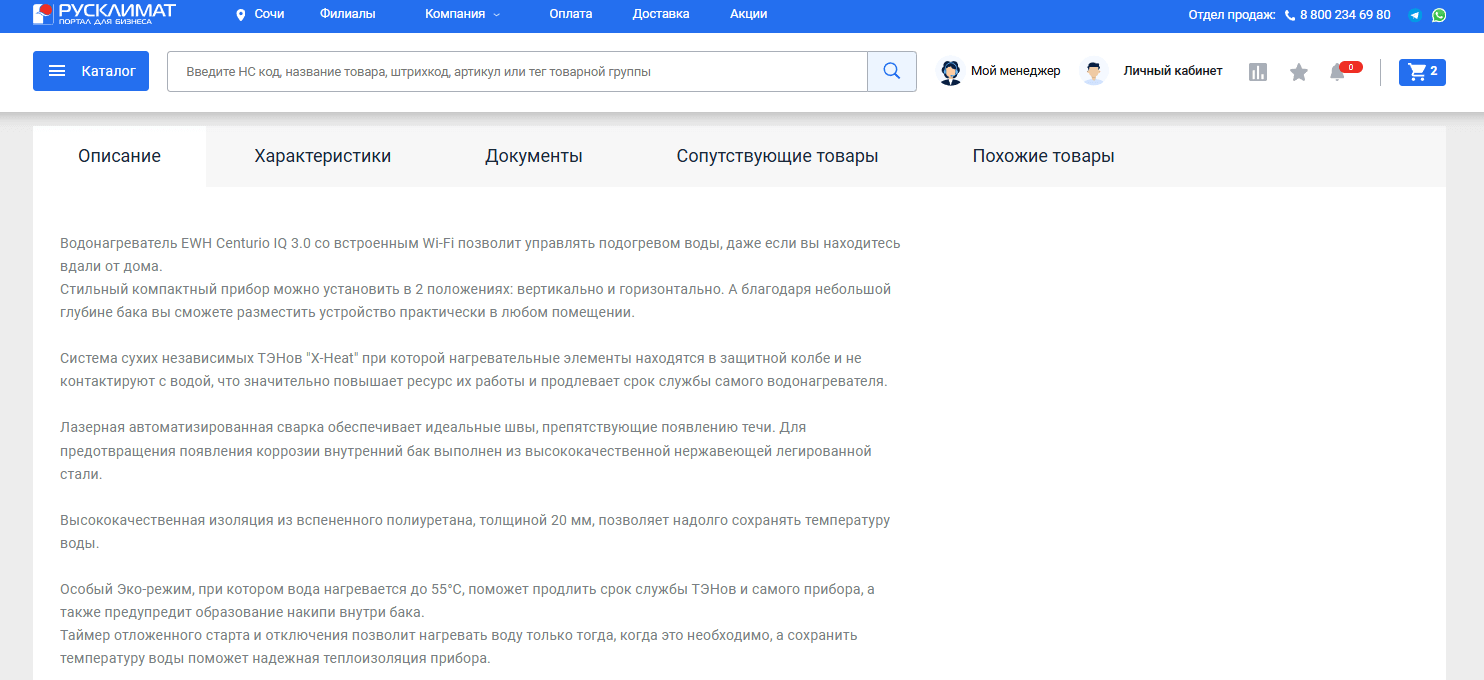Viewport: 1484px width, 680px height.
Task: Click the Мой менеджер link text
Action: pyautogui.click(x=1015, y=71)
